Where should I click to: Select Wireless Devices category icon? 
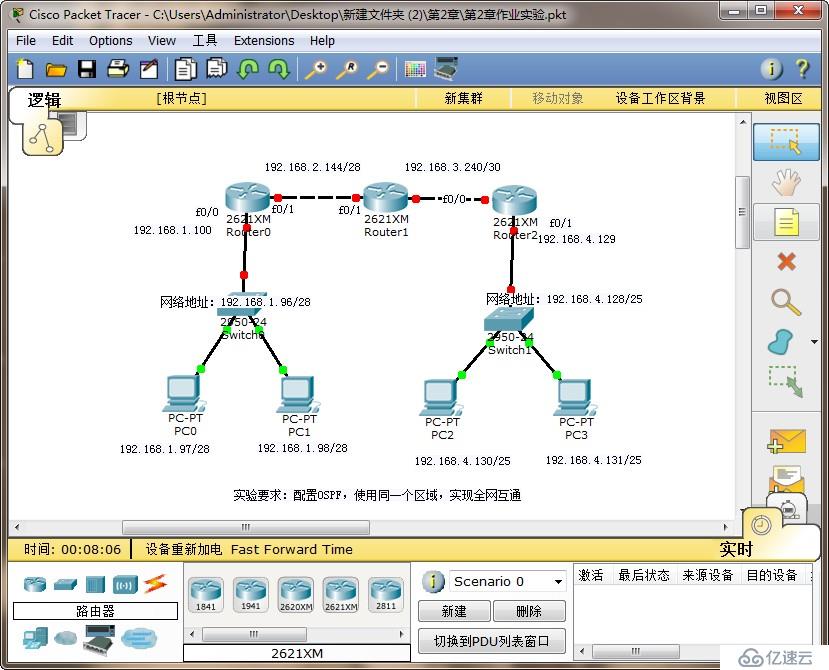125,584
